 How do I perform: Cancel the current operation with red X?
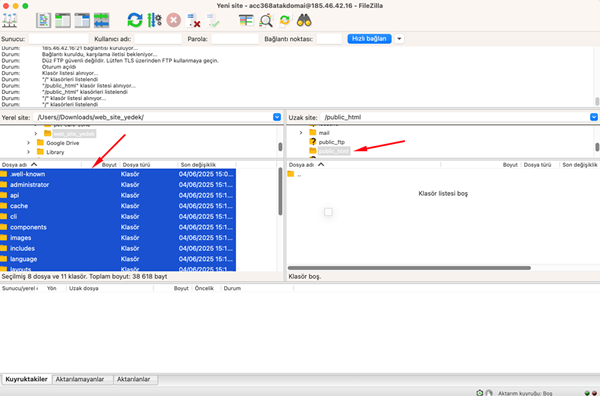(174, 20)
